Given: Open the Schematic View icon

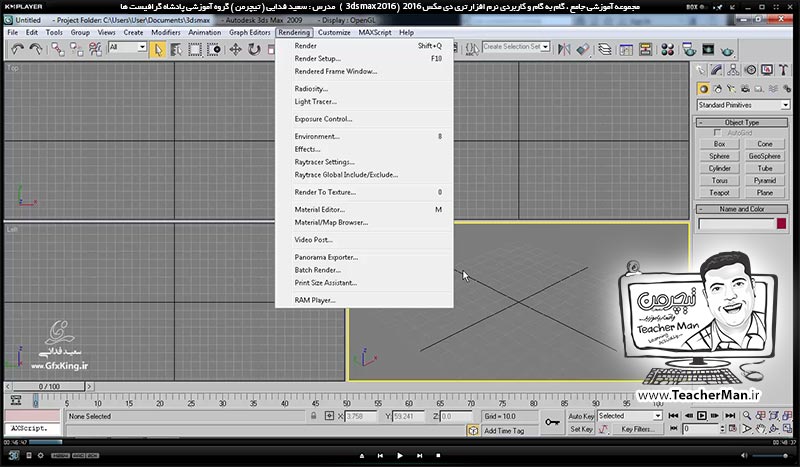Looking at the screenshot, I should [645, 49].
